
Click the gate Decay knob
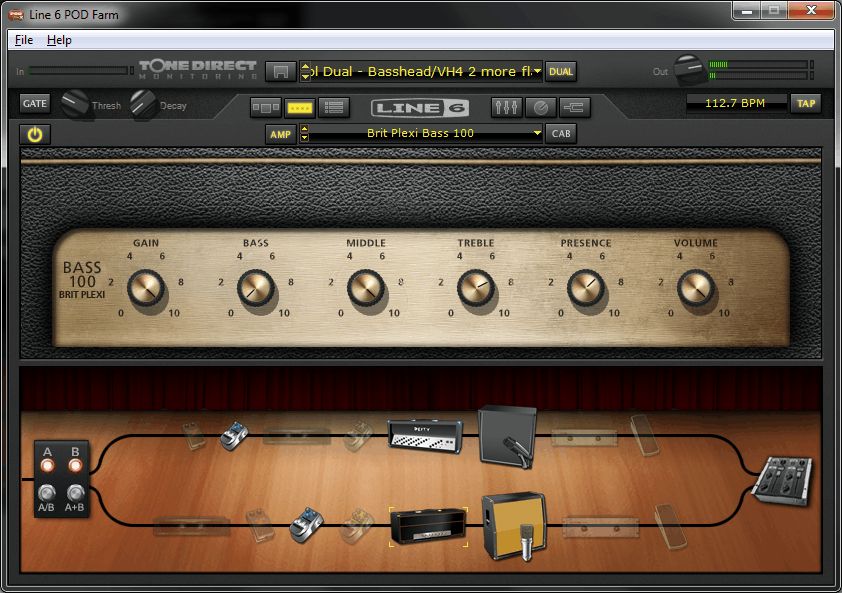(143, 104)
